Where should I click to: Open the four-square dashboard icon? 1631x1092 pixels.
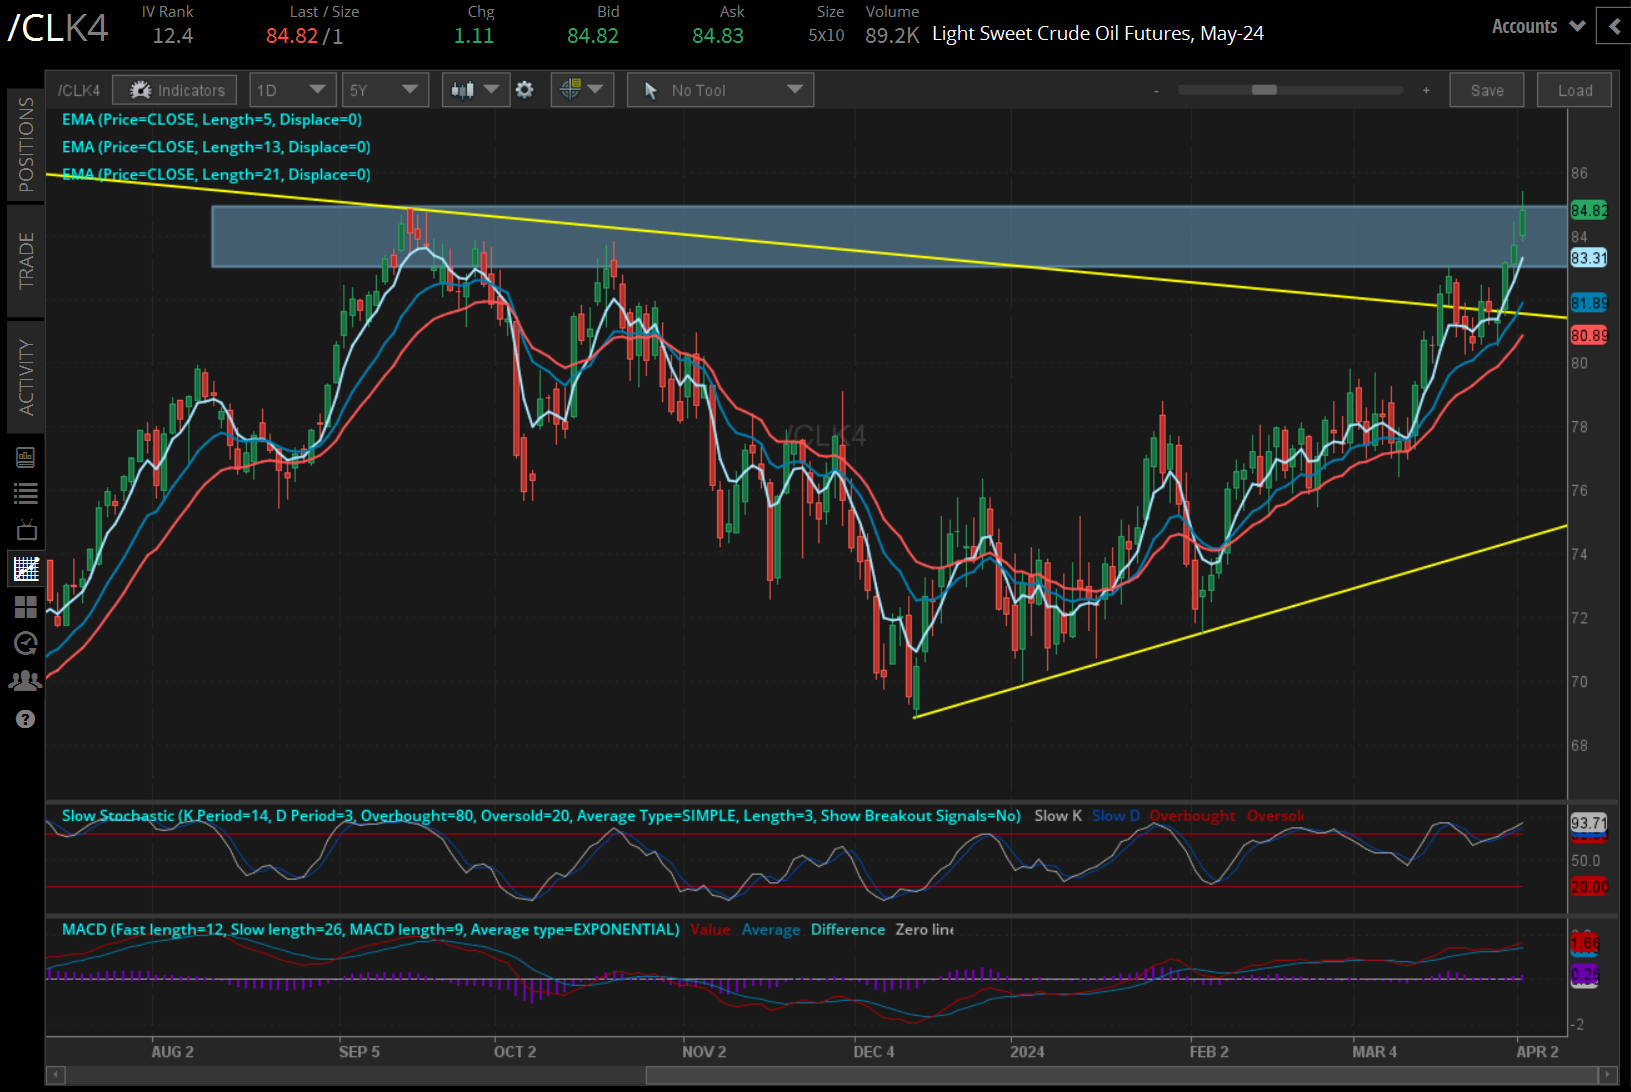tap(26, 607)
